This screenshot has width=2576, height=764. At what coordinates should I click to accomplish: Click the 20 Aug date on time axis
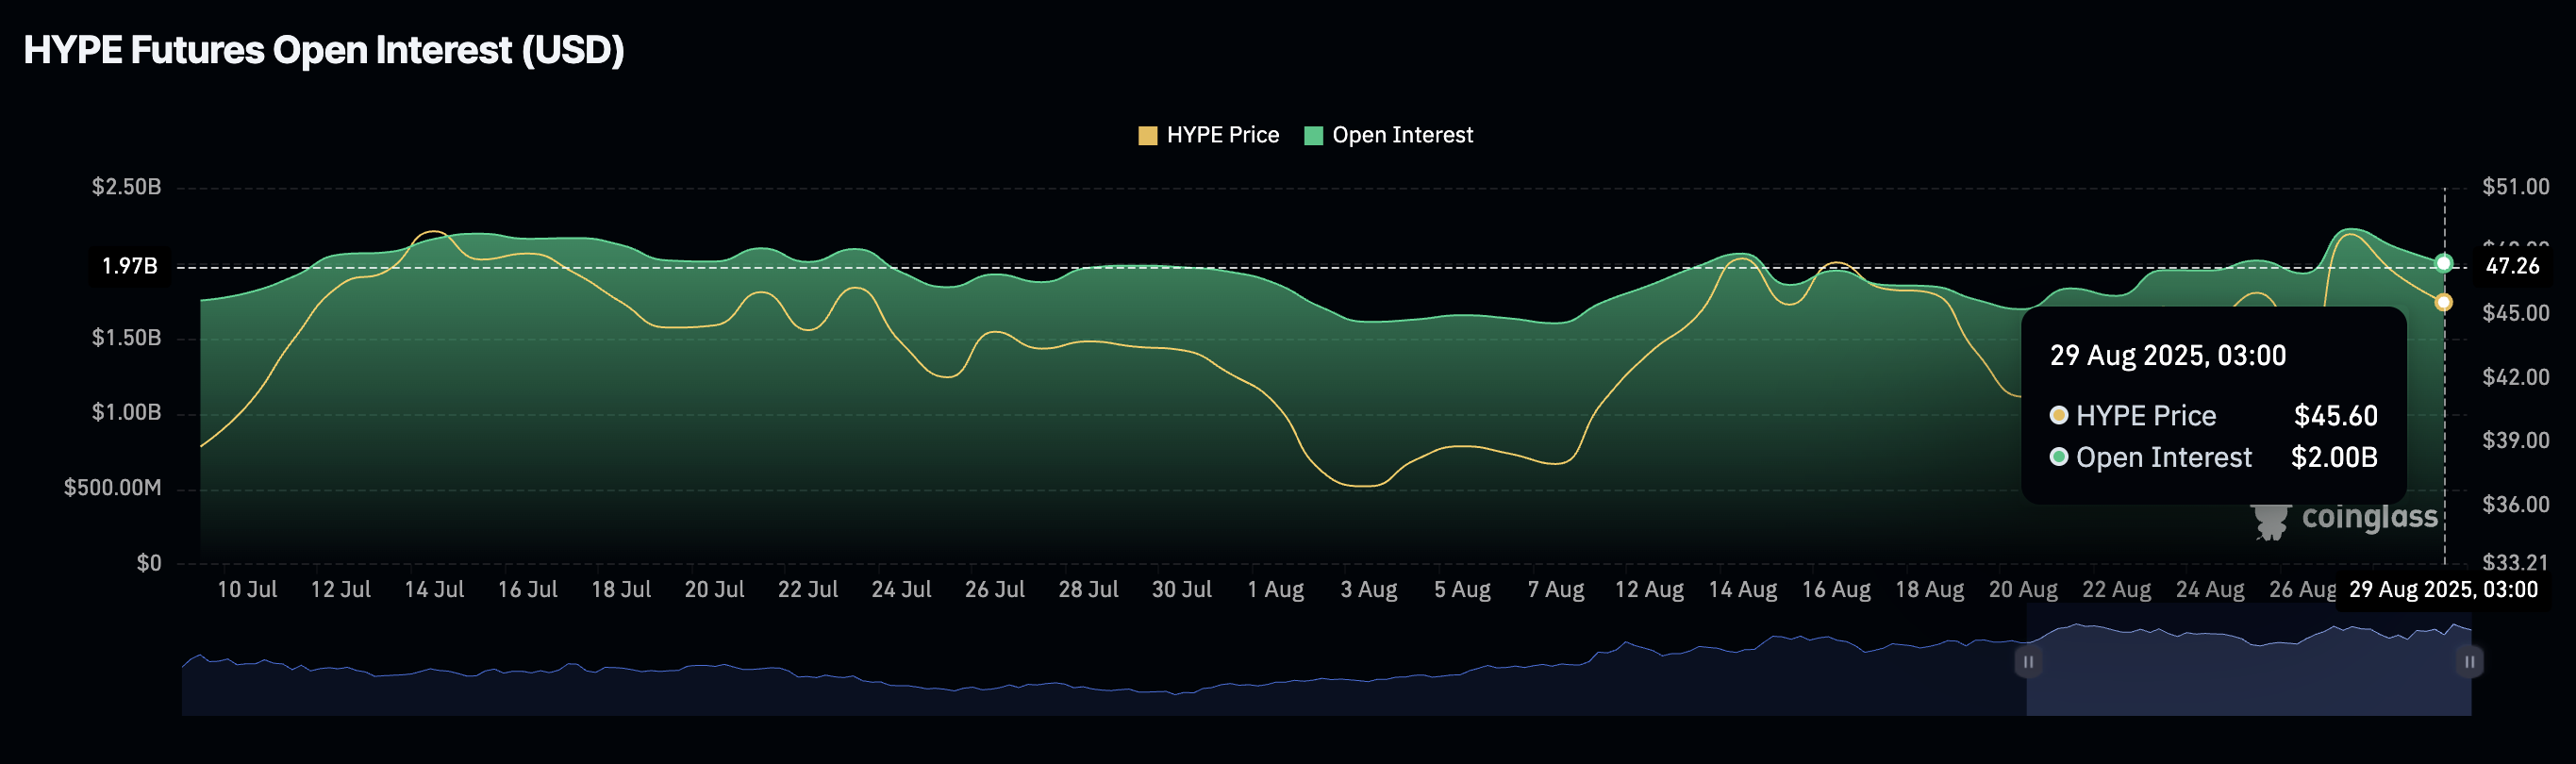2022,590
